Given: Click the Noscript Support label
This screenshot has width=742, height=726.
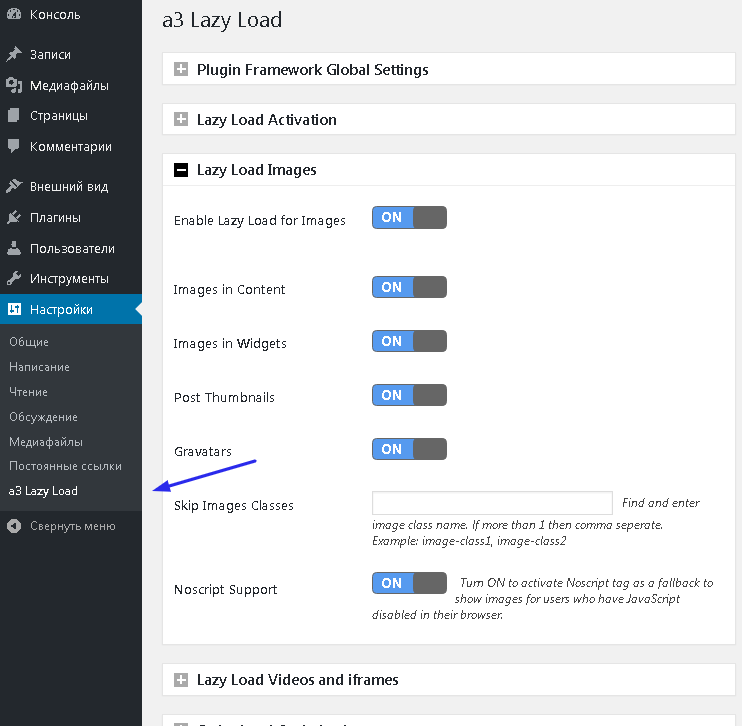Looking at the screenshot, I should point(226,590).
